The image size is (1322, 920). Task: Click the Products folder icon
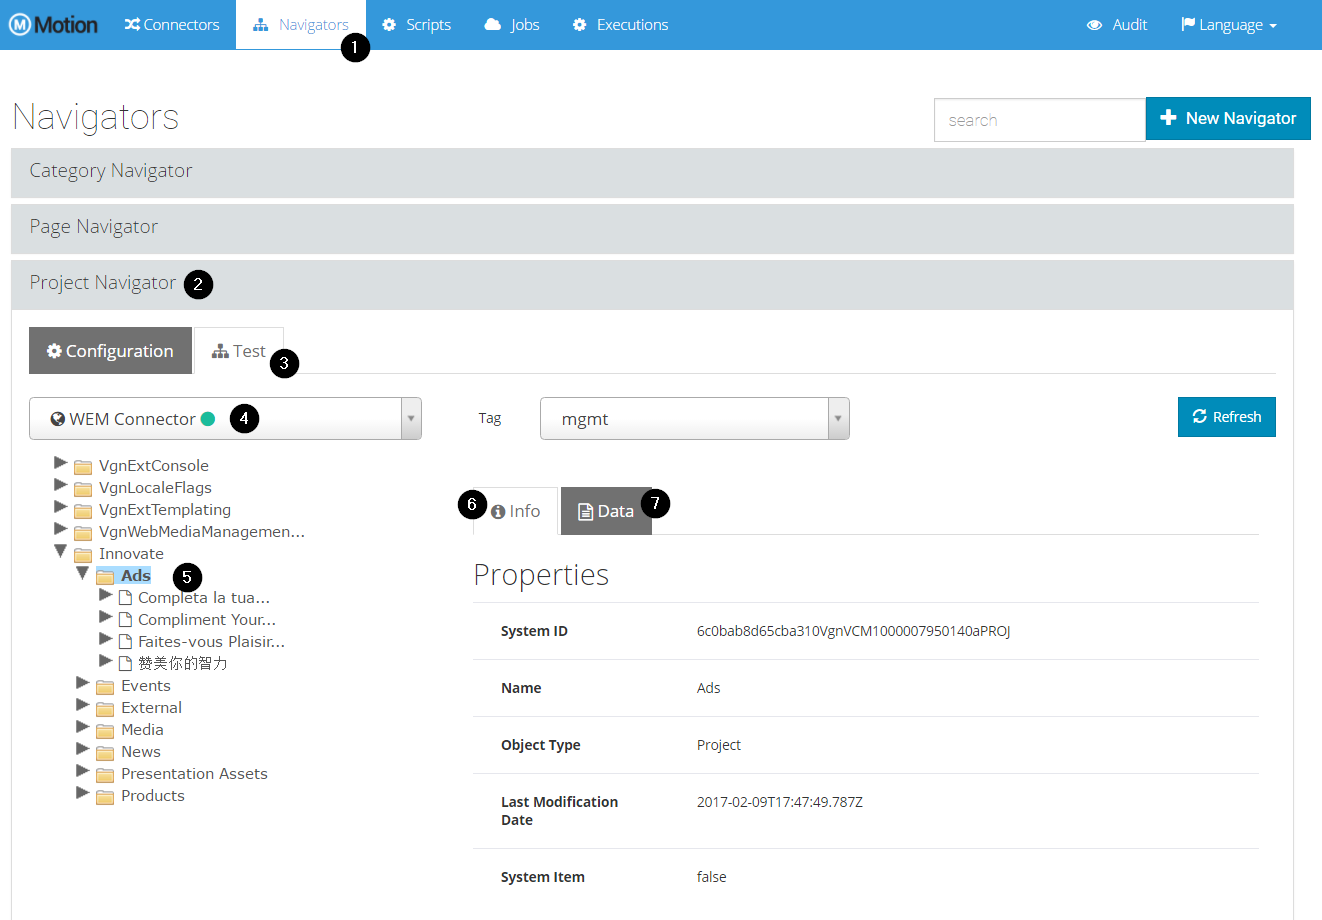pos(105,797)
